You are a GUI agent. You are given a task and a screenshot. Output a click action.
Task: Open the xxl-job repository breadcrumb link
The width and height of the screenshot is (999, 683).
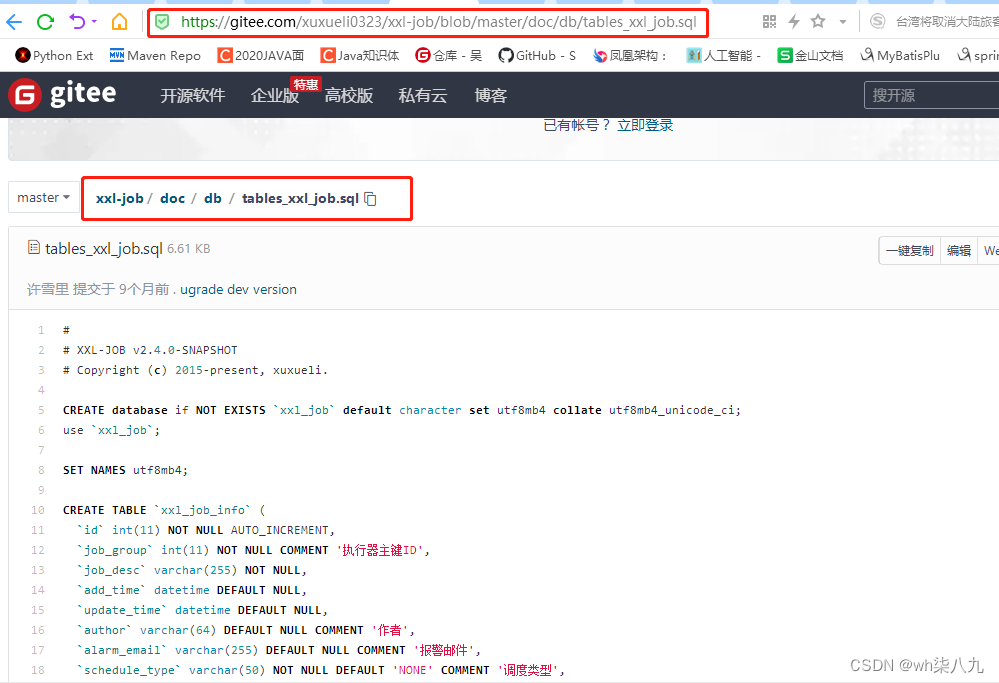click(119, 198)
